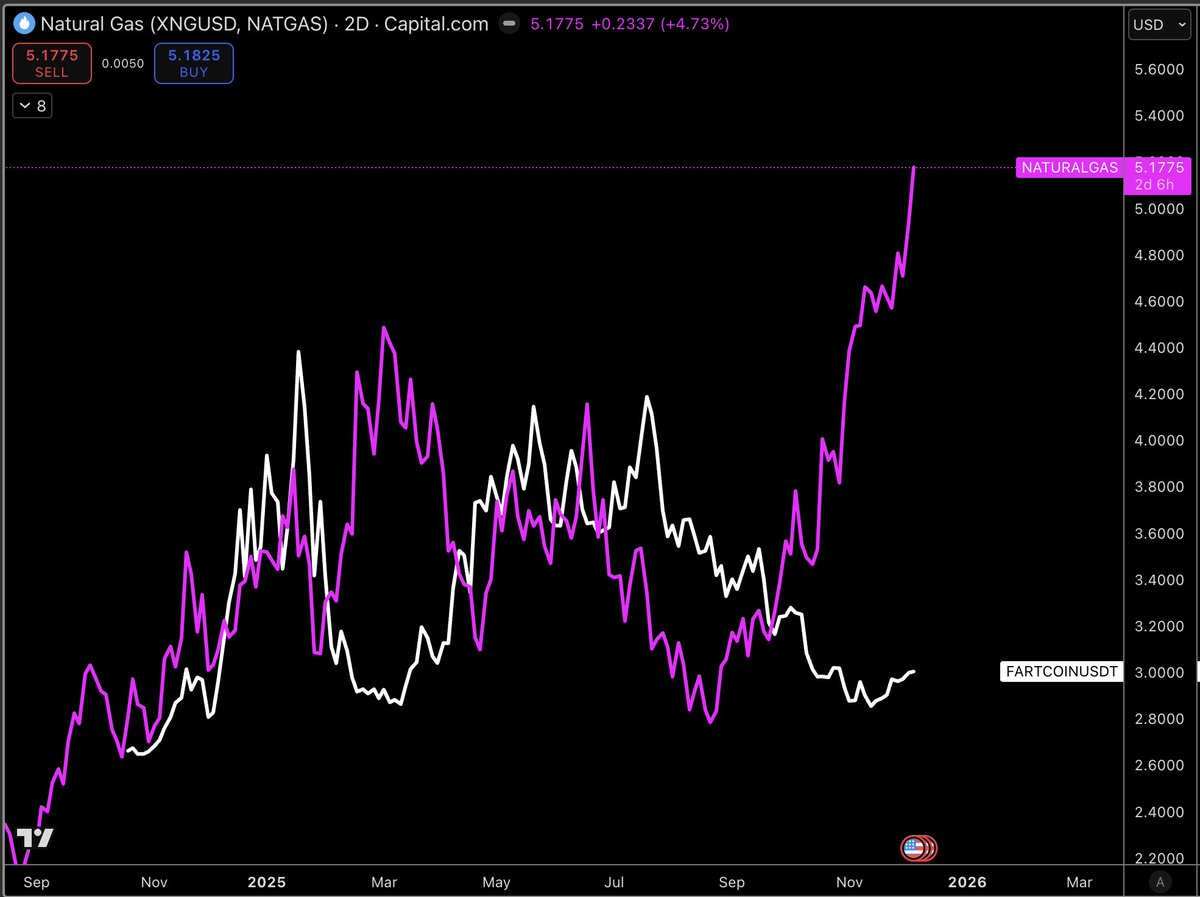This screenshot has height=897, width=1200.
Task: Click the 2.2000 price axis label
Action: pos(1158,859)
